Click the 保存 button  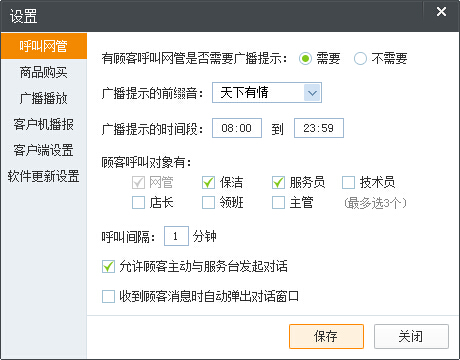point(326,336)
